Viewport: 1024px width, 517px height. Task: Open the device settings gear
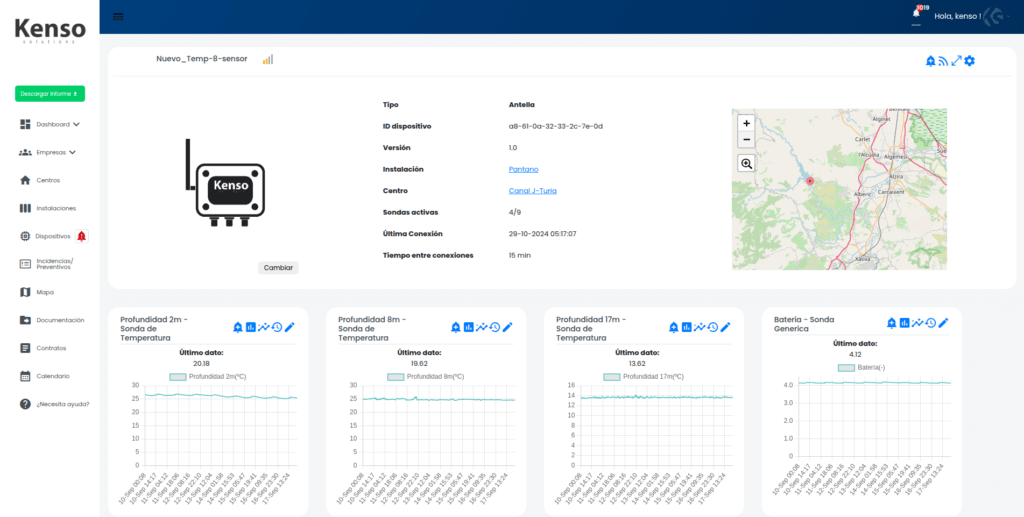970,61
